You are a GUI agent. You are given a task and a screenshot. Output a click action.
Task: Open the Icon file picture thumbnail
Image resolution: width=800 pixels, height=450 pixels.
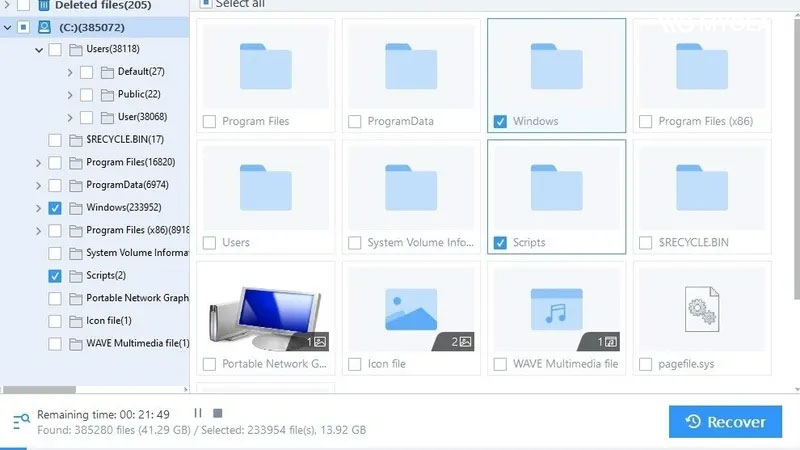pos(411,307)
